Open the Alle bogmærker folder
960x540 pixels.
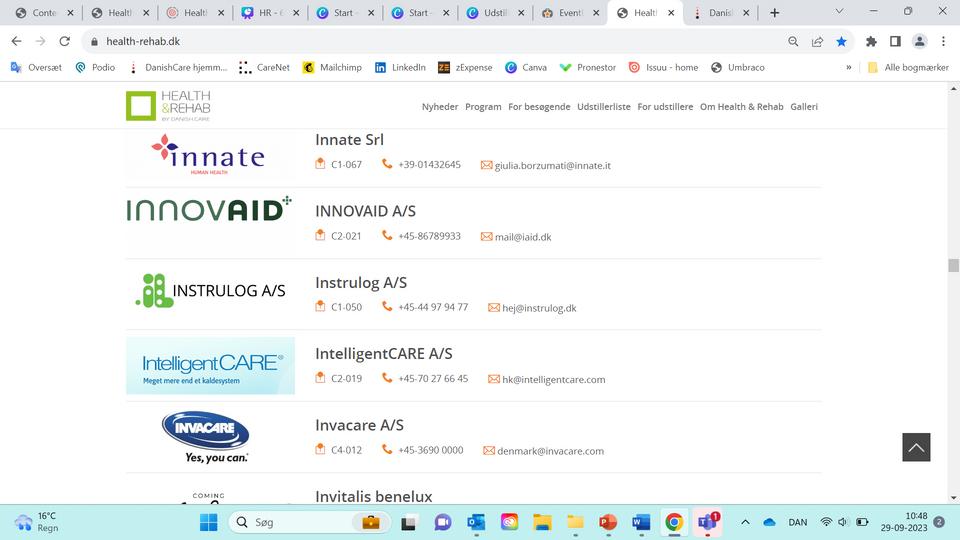click(908, 67)
